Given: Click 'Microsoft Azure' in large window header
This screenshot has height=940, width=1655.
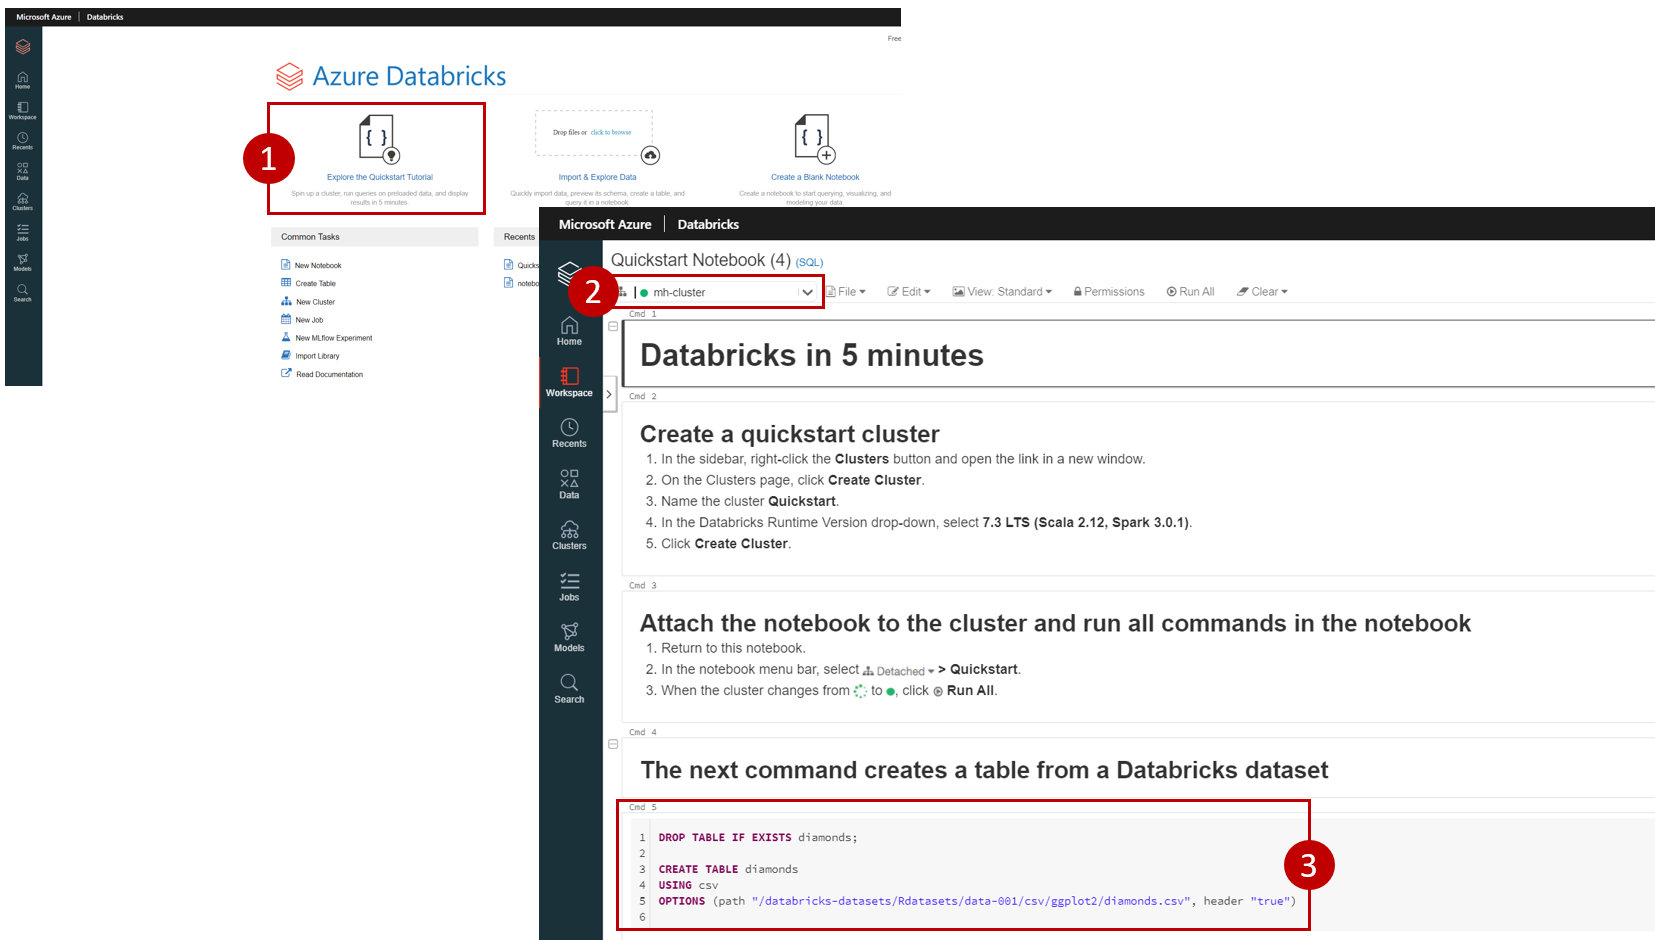Looking at the screenshot, I should point(605,225).
